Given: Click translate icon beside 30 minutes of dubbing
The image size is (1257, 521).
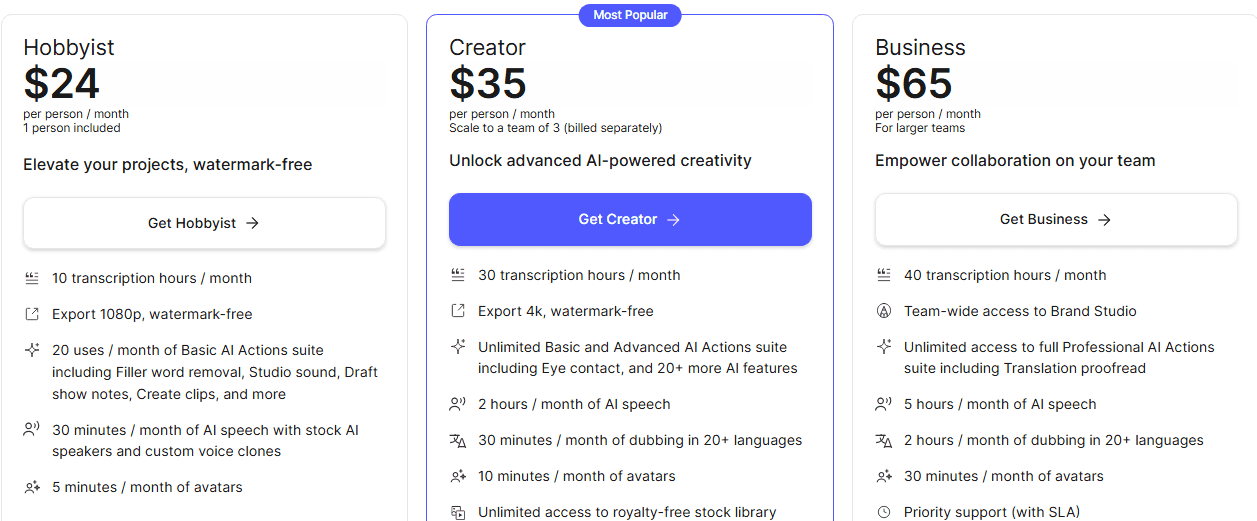Looking at the screenshot, I should (x=458, y=440).
